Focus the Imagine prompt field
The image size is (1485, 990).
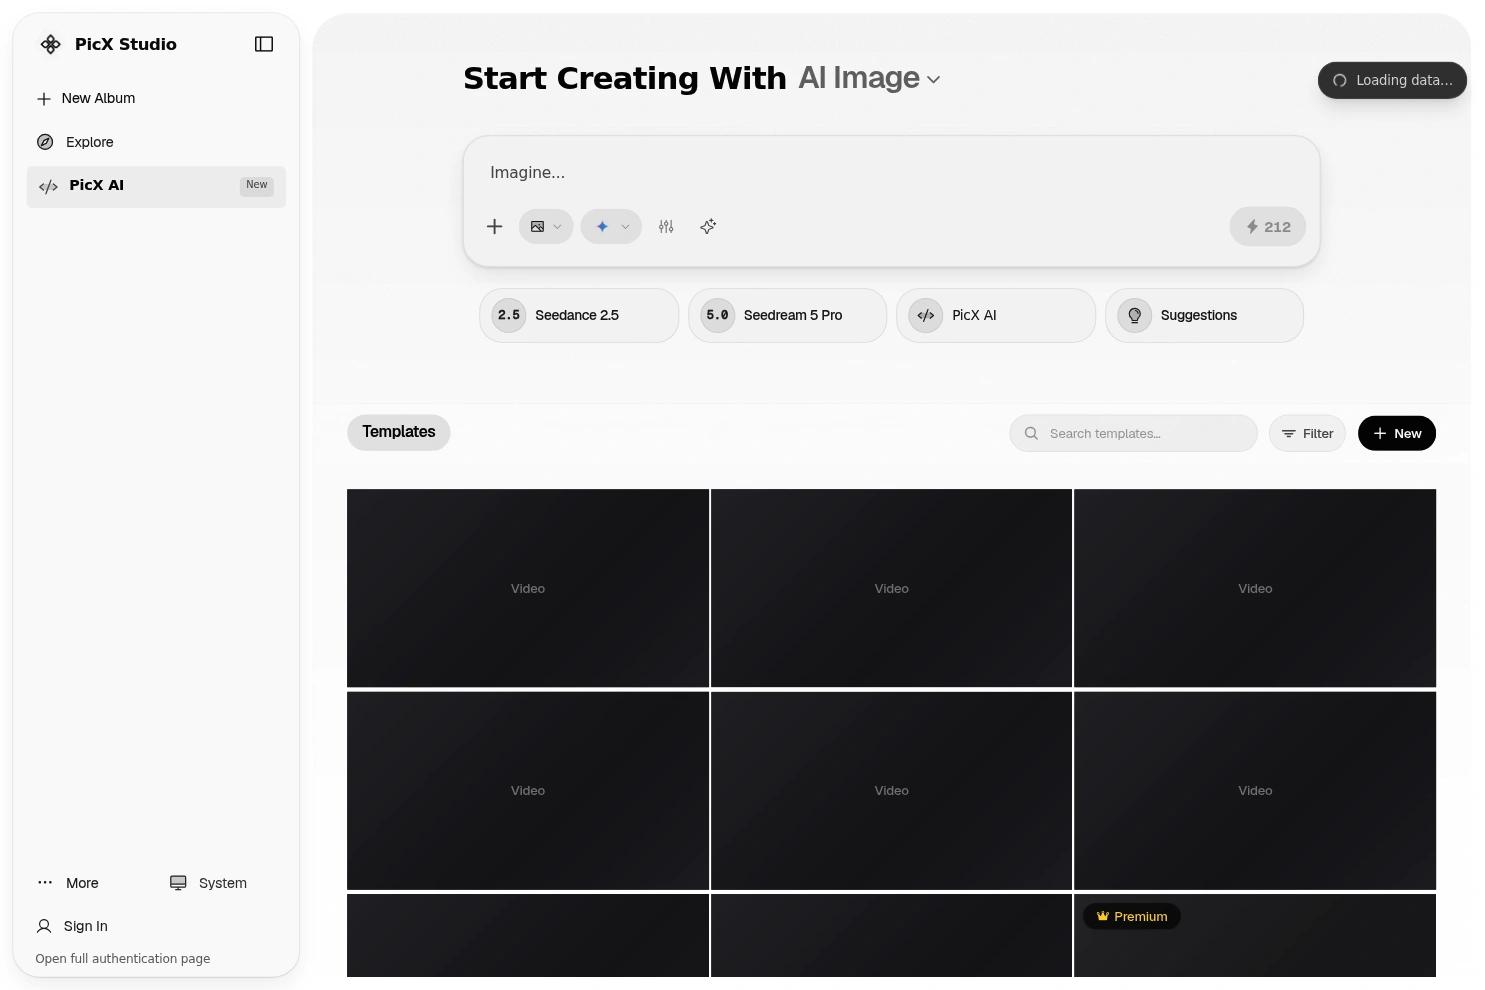click(890, 172)
